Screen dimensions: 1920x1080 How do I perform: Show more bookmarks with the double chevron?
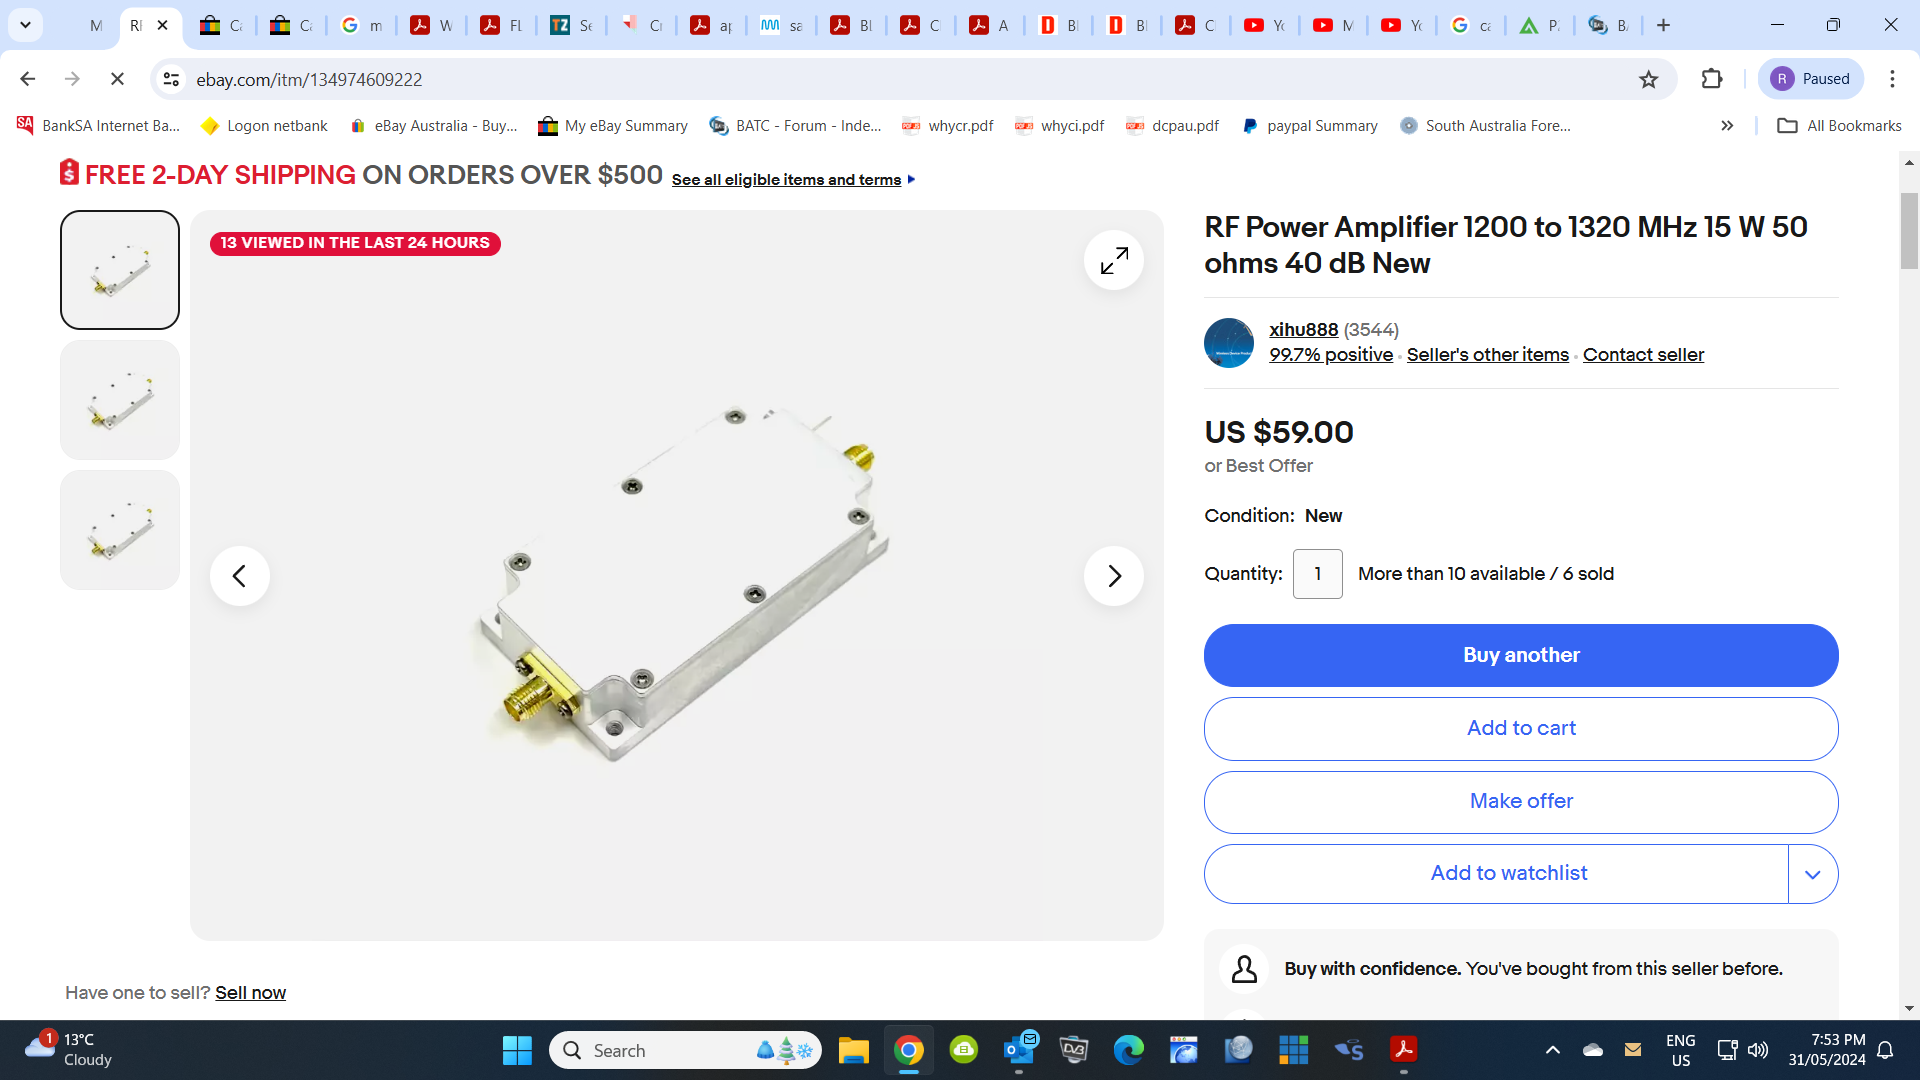[1727, 126]
